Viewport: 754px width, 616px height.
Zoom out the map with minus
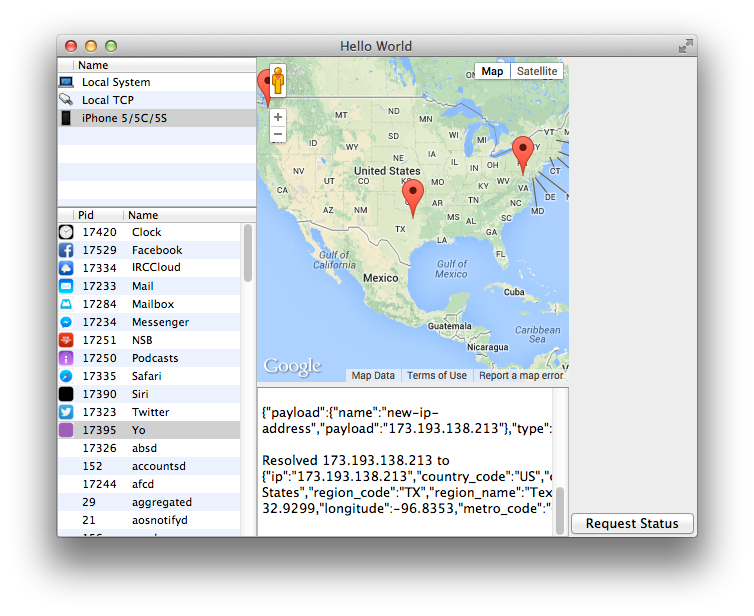[x=278, y=134]
